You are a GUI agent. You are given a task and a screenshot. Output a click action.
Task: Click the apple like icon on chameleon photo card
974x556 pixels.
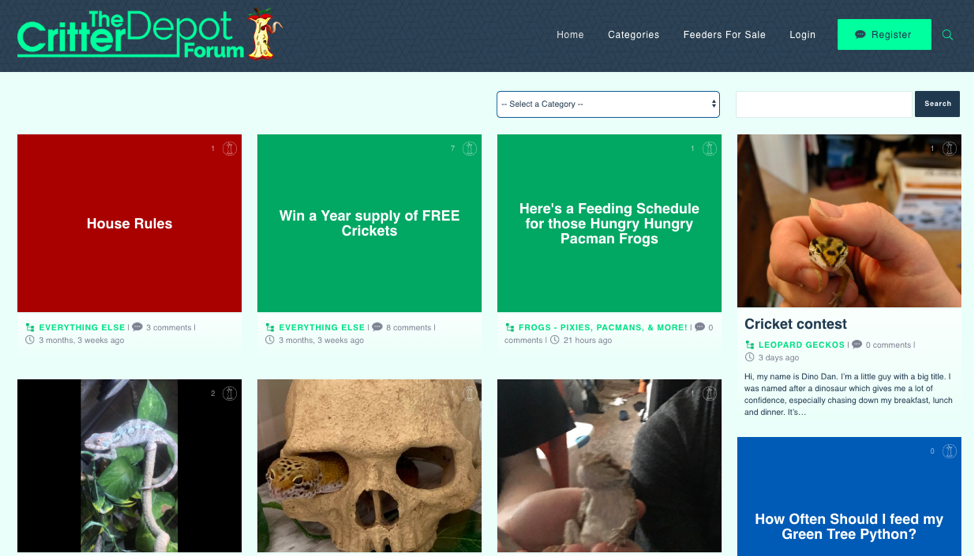click(230, 393)
